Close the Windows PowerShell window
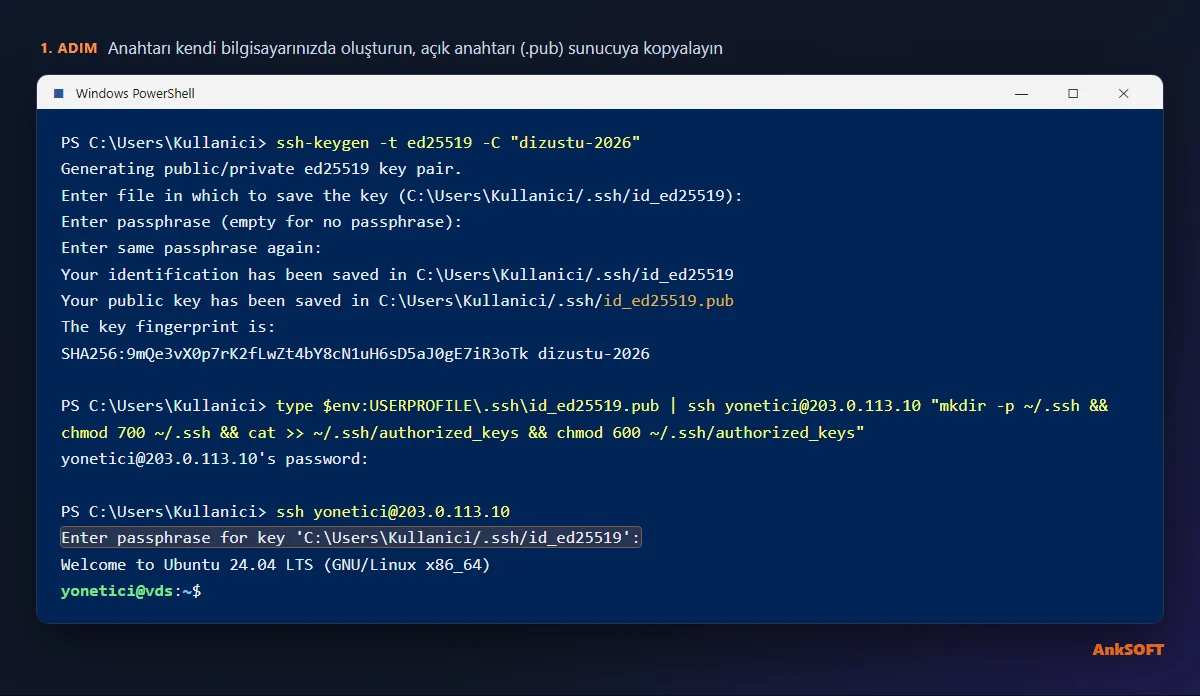 tap(1124, 93)
